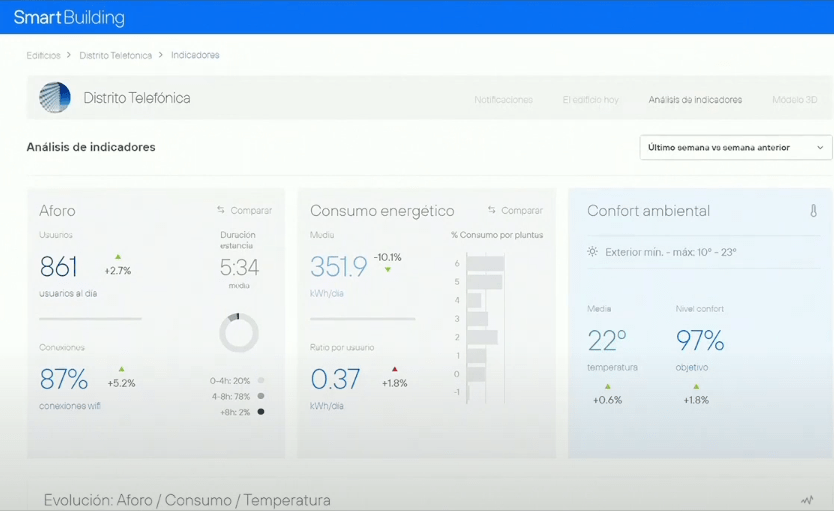Image resolution: width=834 pixels, height=511 pixels.
Task: Open the El edificio hoy tab
Action: (x=590, y=100)
